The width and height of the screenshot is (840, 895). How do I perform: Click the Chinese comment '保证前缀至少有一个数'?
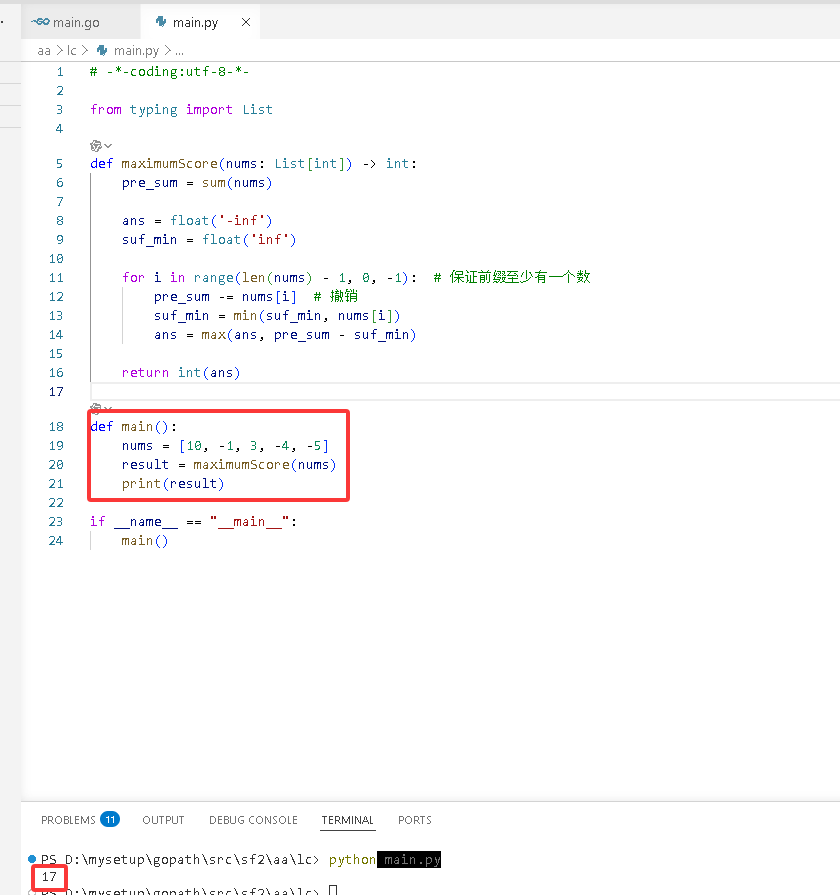point(519,277)
